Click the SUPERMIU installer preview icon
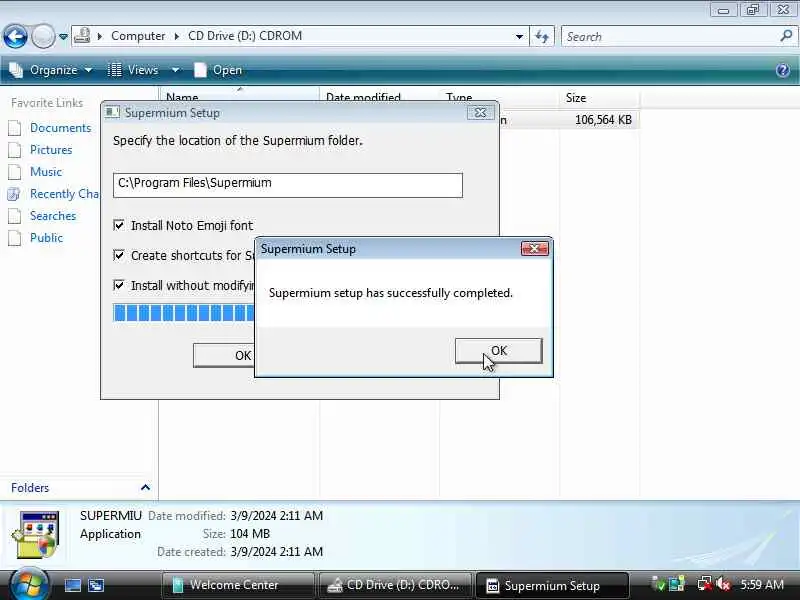Screen dimensions: 800x600 37,535
